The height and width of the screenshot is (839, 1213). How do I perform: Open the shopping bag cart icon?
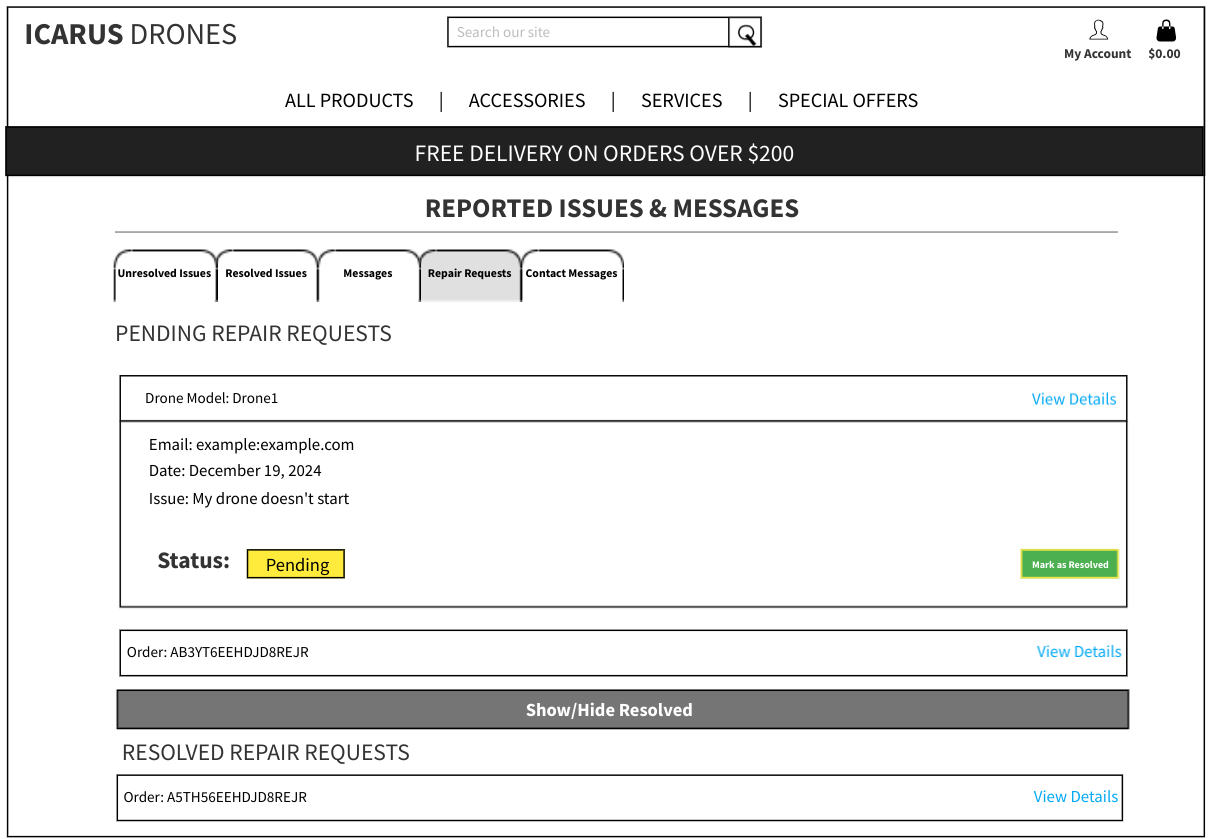click(x=1165, y=31)
